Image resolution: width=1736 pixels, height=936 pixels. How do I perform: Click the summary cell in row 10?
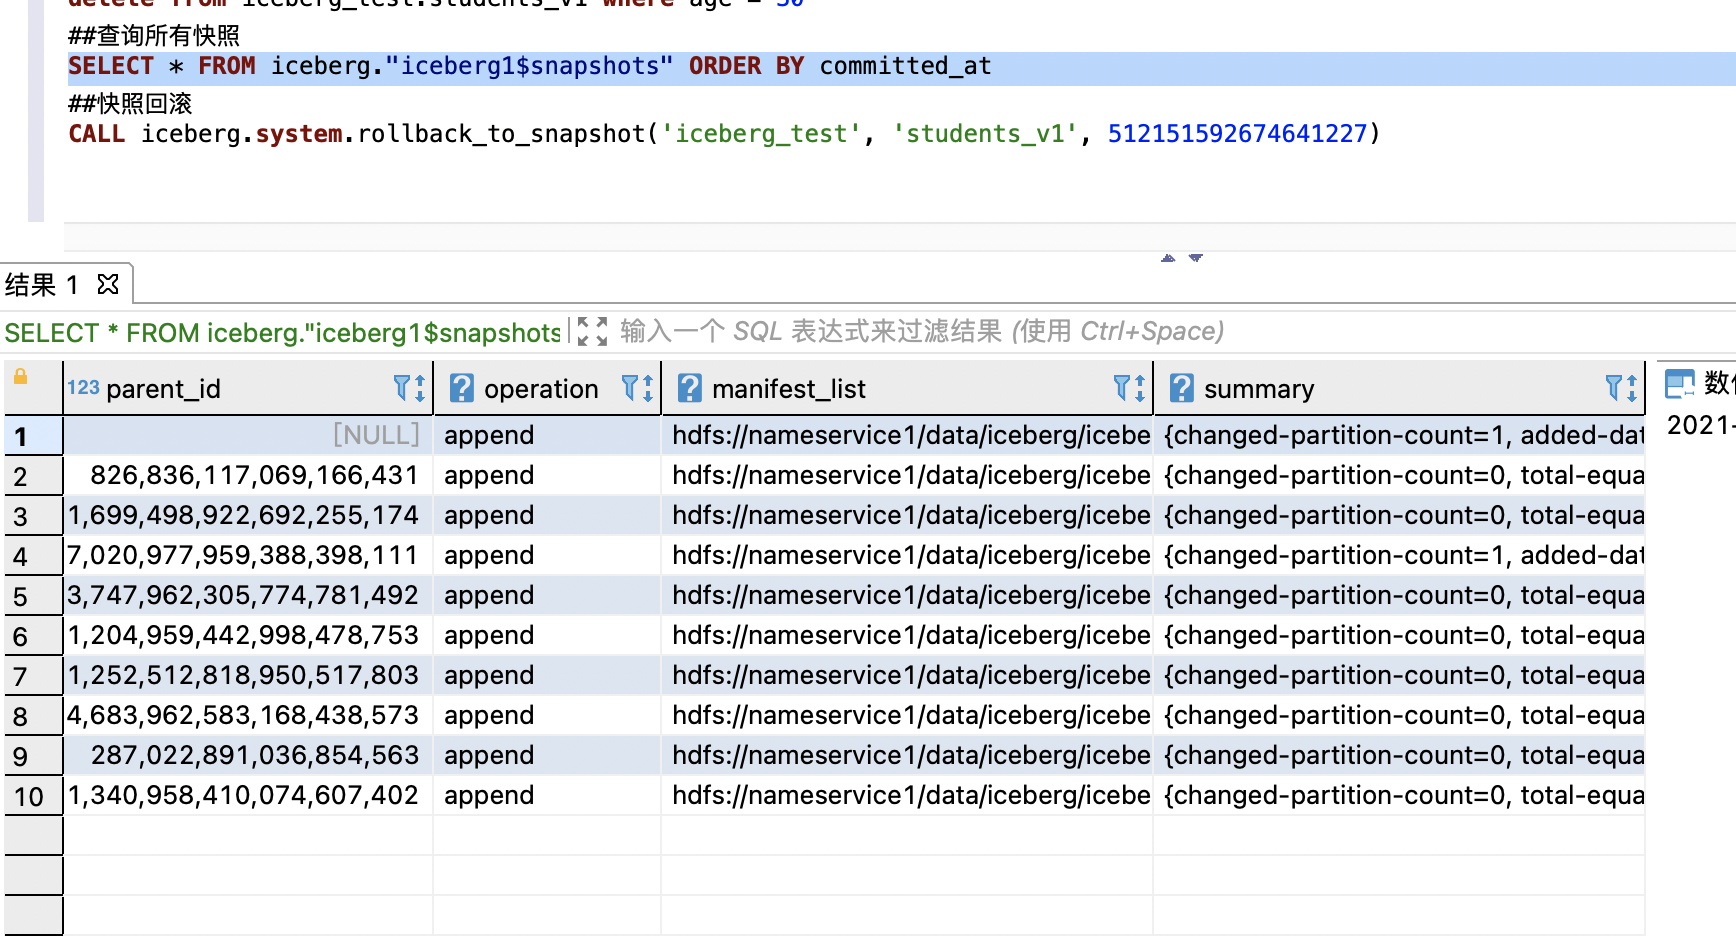pos(1399,795)
